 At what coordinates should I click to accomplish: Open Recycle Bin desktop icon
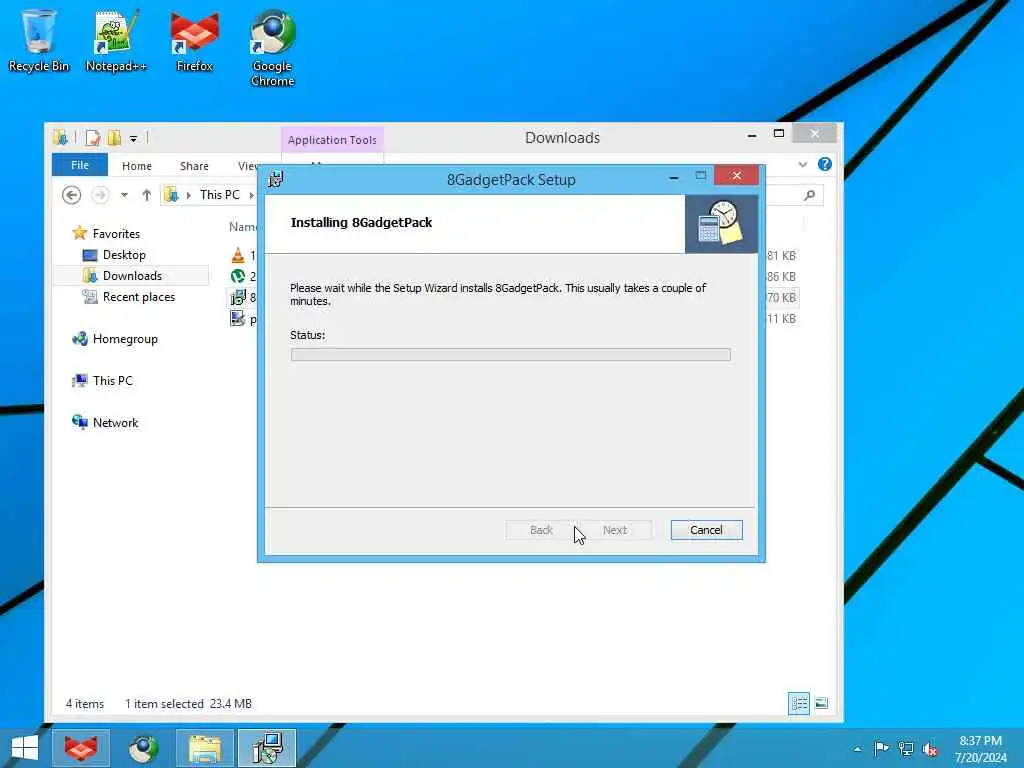click(39, 41)
